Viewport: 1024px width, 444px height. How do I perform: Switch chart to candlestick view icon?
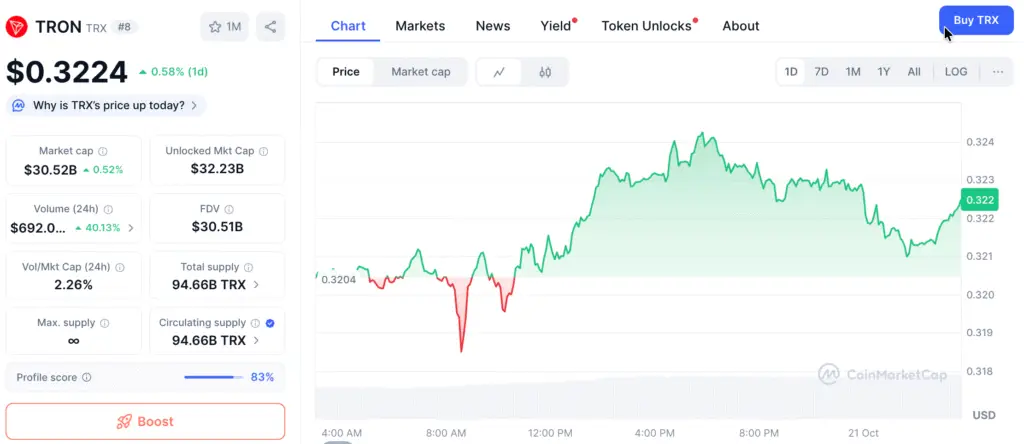[545, 72]
